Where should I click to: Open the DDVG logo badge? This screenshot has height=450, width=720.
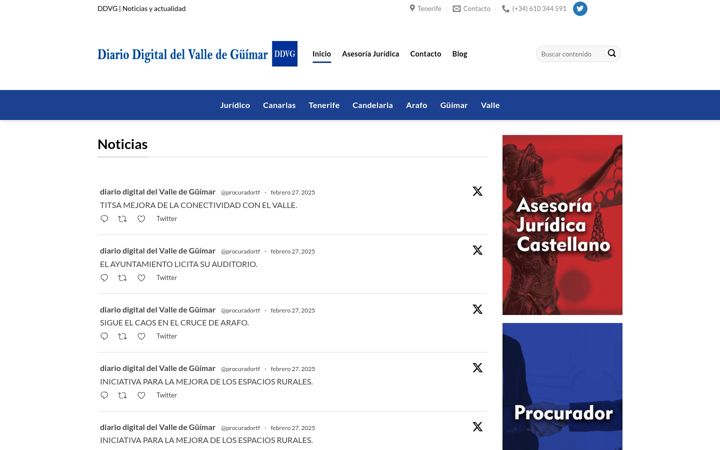(x=285, y=54)
